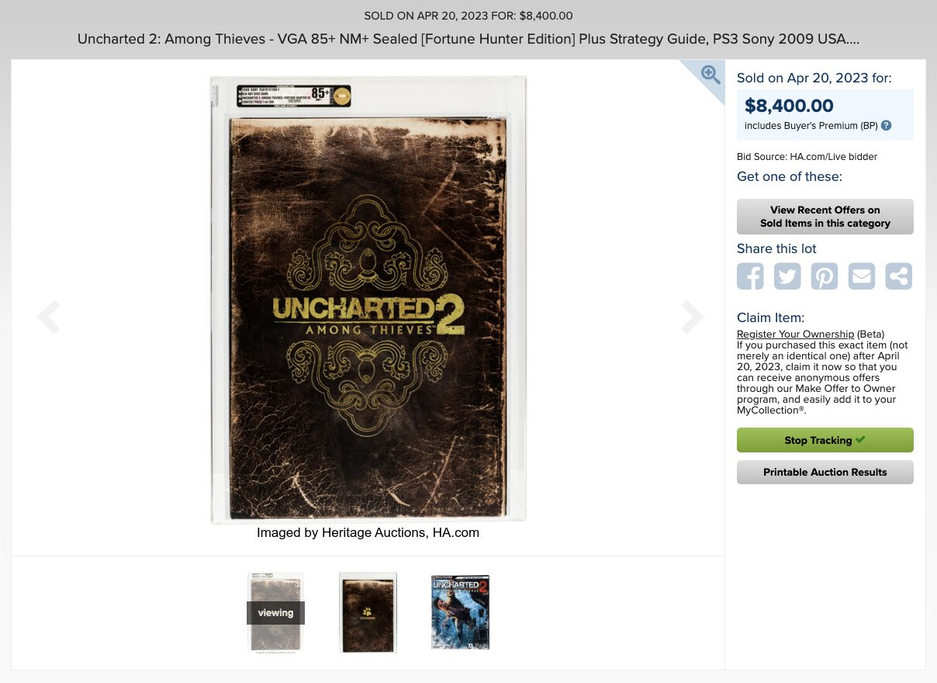Click the main Uncharted 2 lot image

pos(368,299)
